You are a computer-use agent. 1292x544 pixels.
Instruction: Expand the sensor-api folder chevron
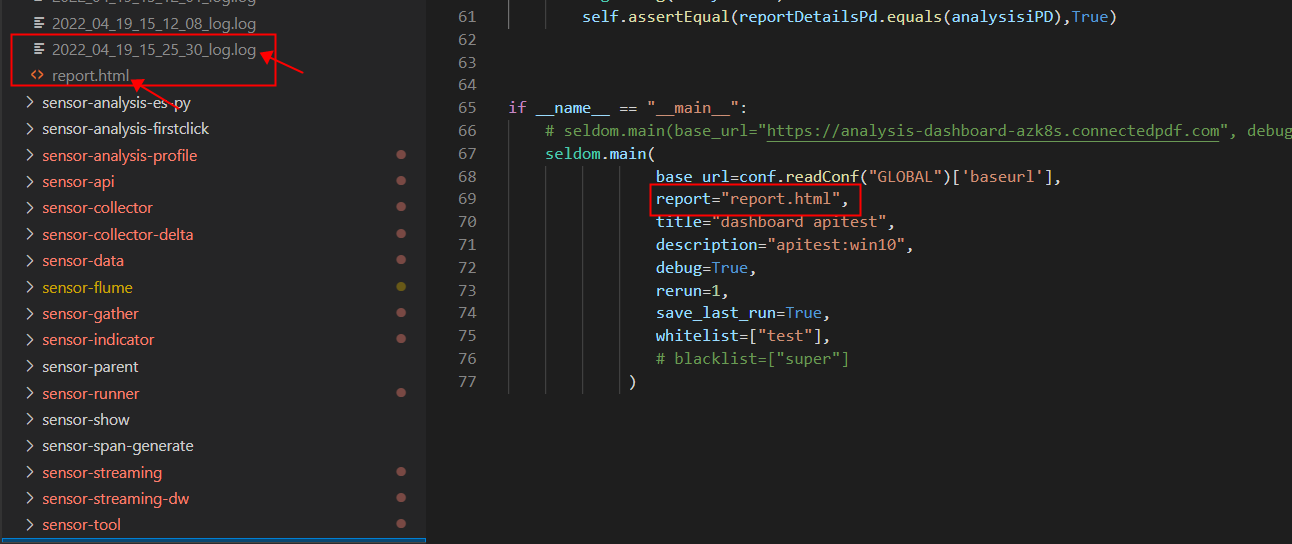click(x=30, y=181)
